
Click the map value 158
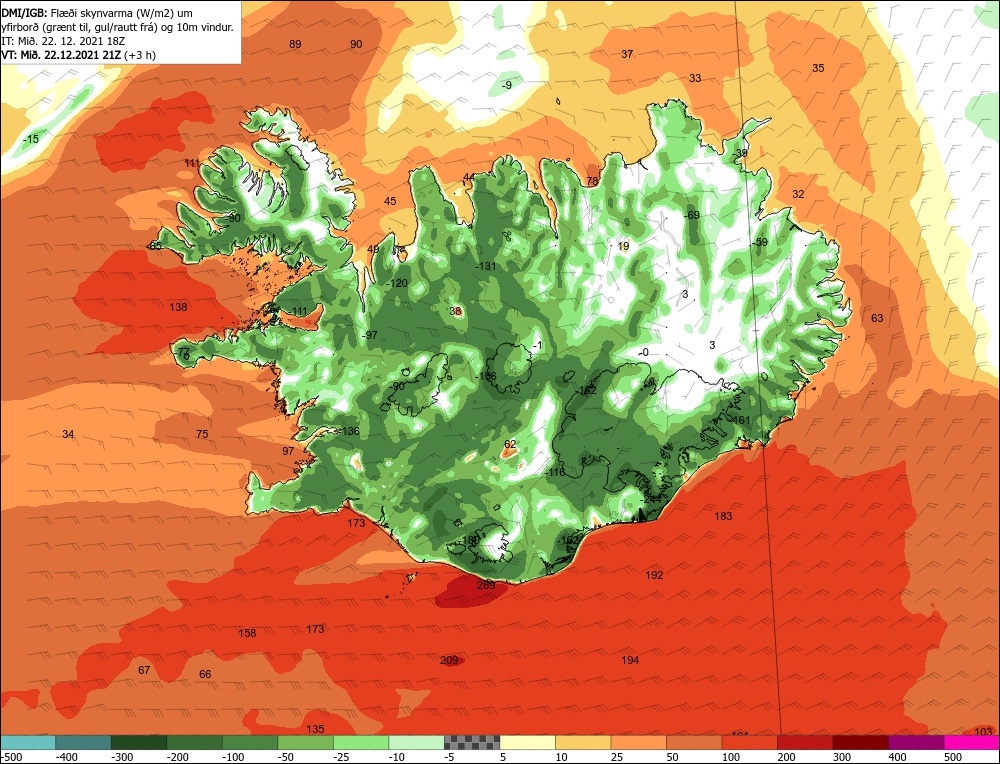tap(247, 633)
